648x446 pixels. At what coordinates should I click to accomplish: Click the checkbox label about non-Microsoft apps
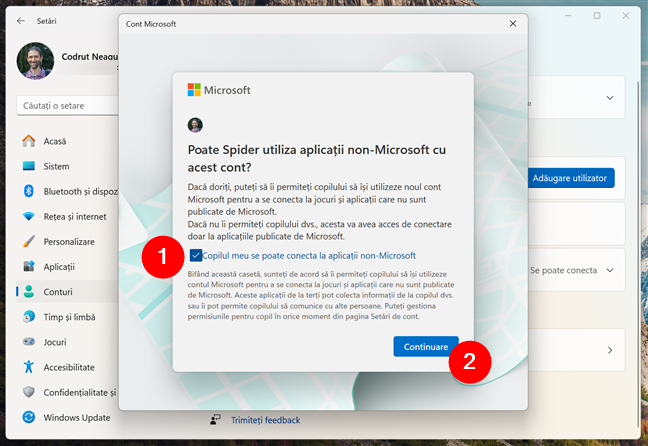click(x=309, y=255)
